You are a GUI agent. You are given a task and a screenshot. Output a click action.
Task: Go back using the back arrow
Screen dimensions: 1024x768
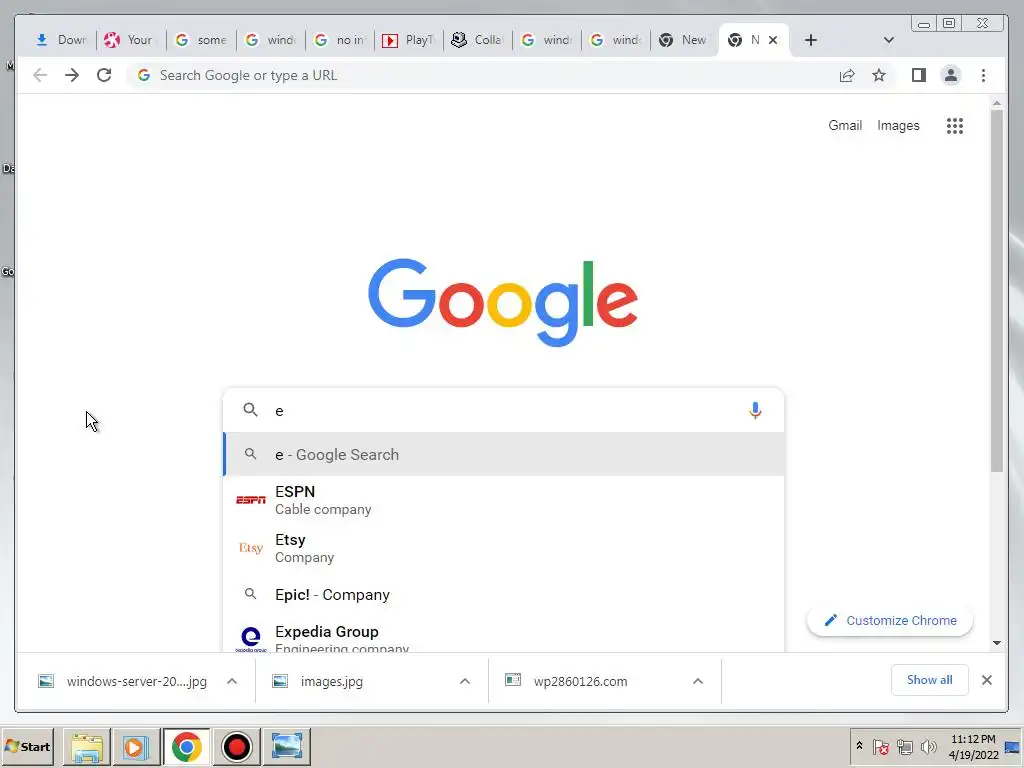click(x=40, y=75)
